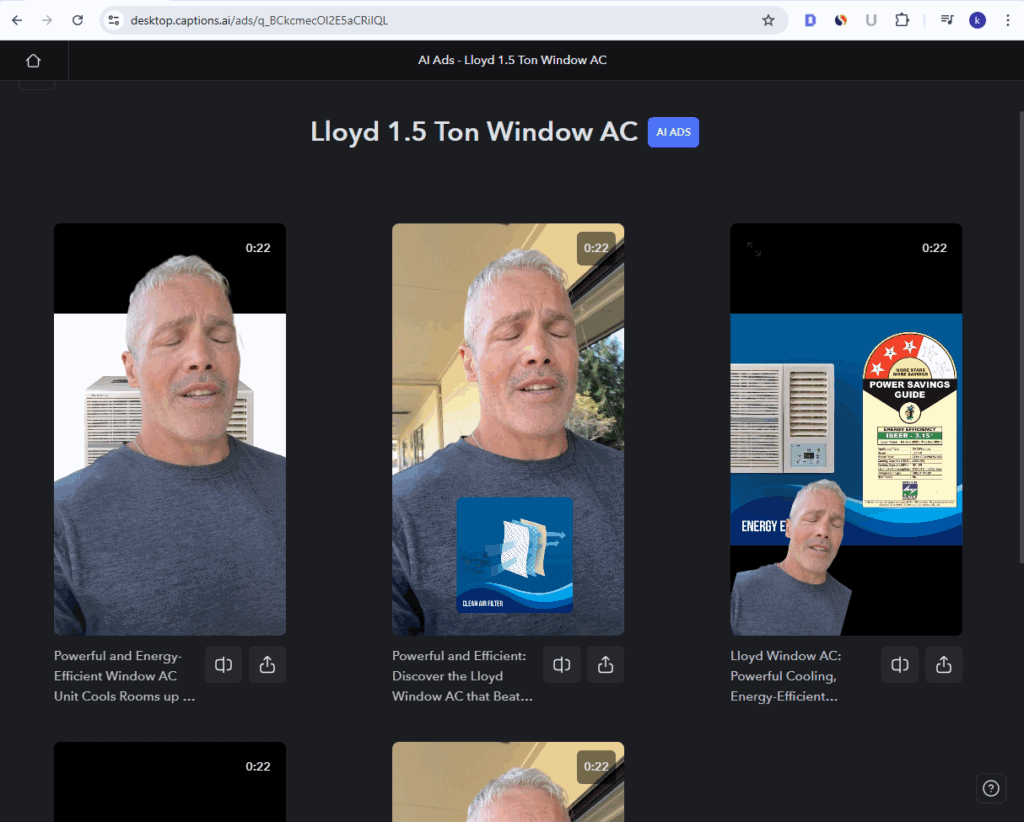Click the Lloyd 1.5 Ton Window AC heading
1024x822 pixels.
coord(474,132)
